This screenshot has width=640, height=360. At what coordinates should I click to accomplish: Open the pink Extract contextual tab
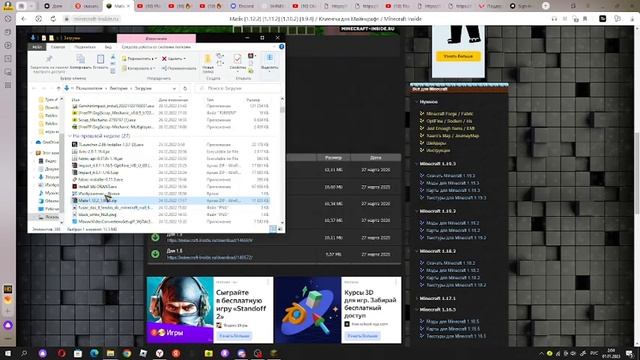156,38
